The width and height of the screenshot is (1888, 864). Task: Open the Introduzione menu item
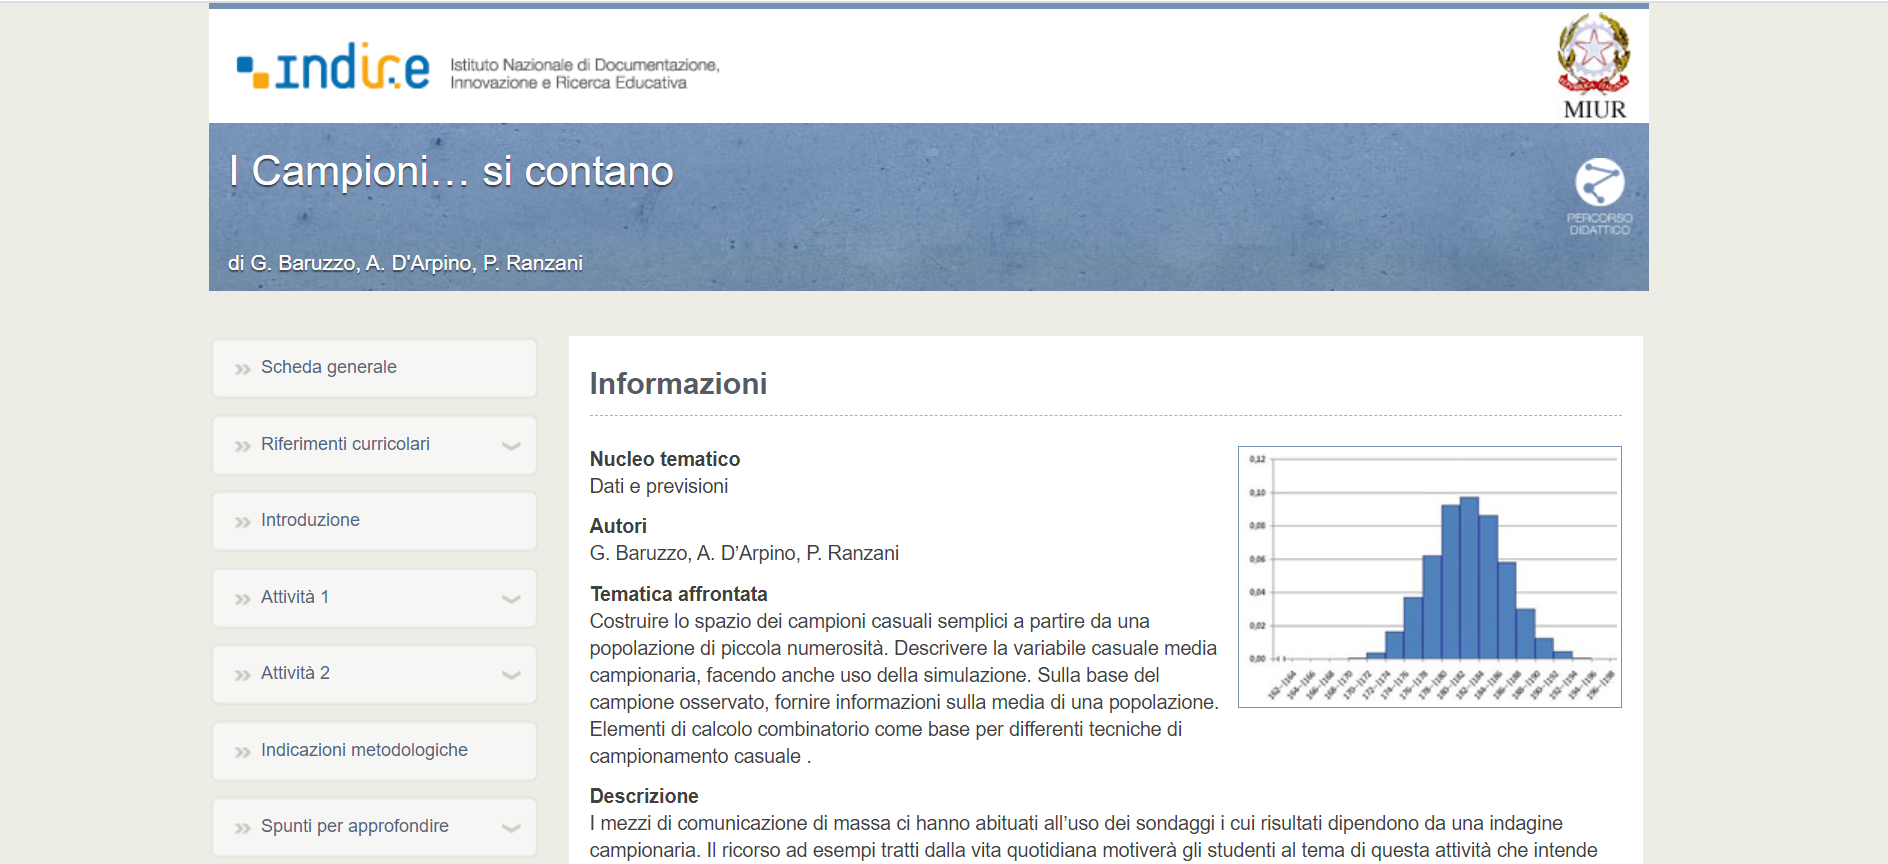(310, 520)
